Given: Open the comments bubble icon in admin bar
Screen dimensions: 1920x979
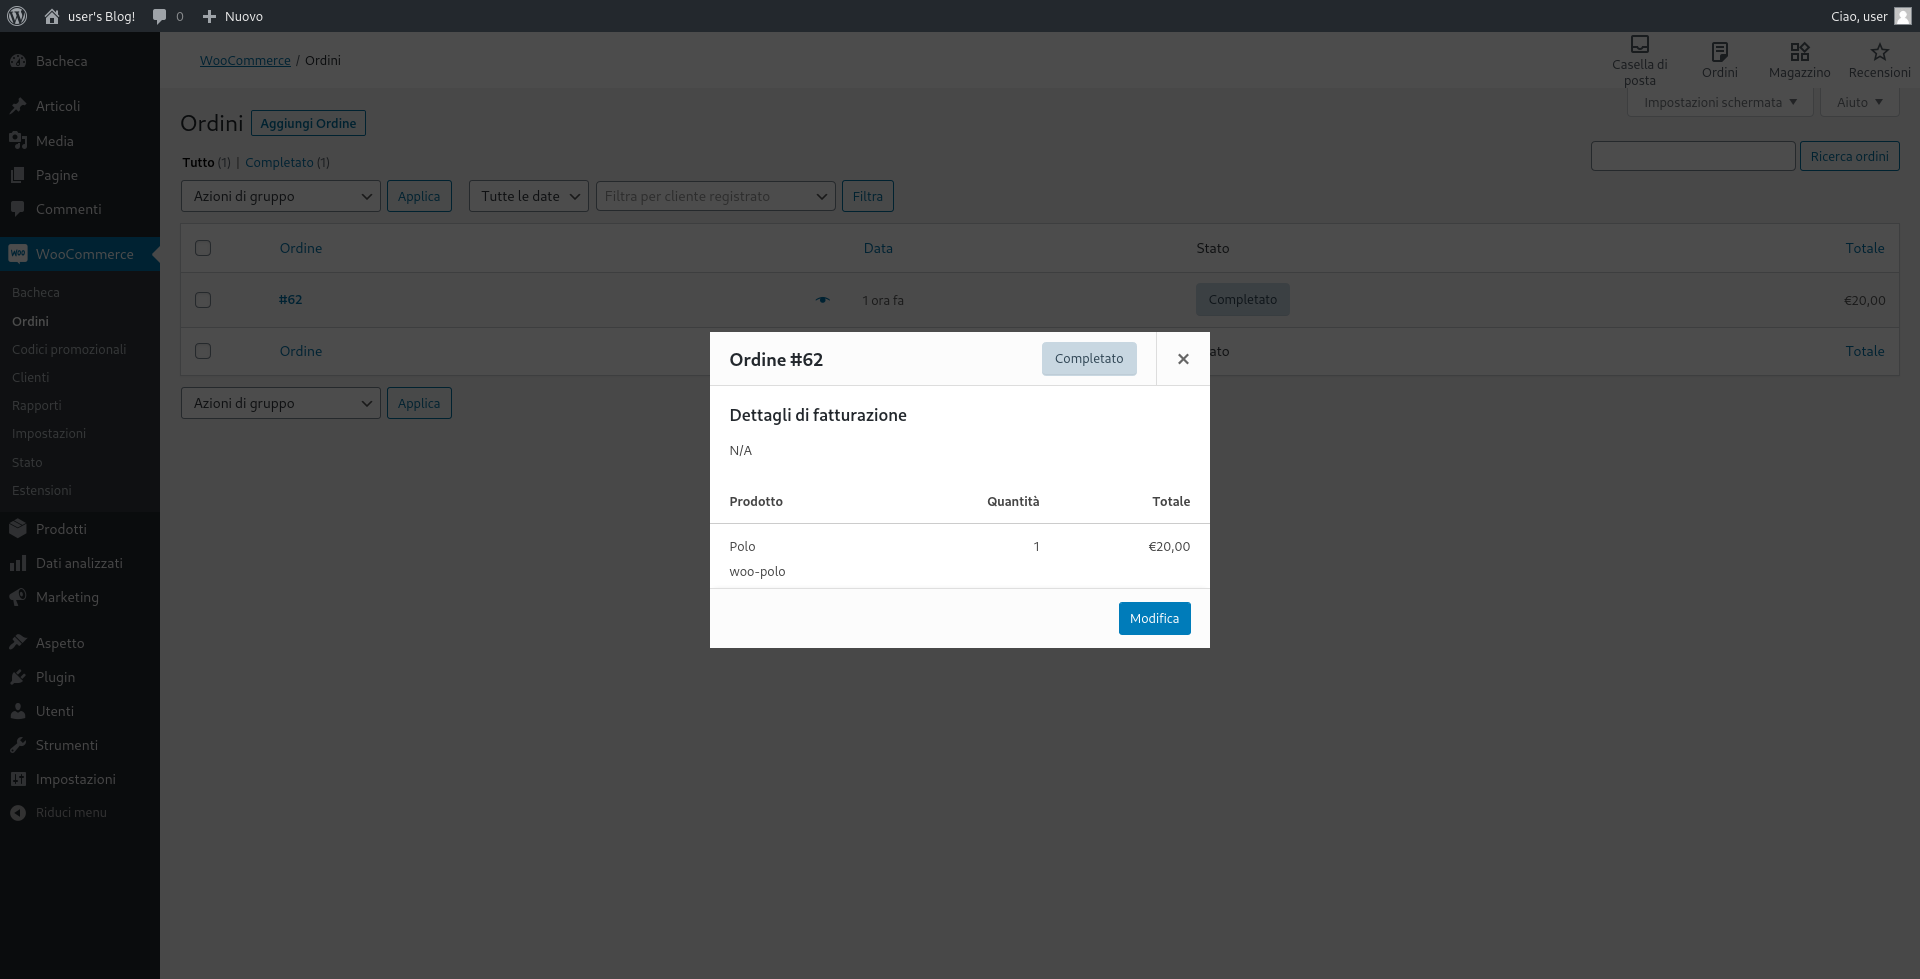Looking at the screenshot, I should tap(159, 17).
